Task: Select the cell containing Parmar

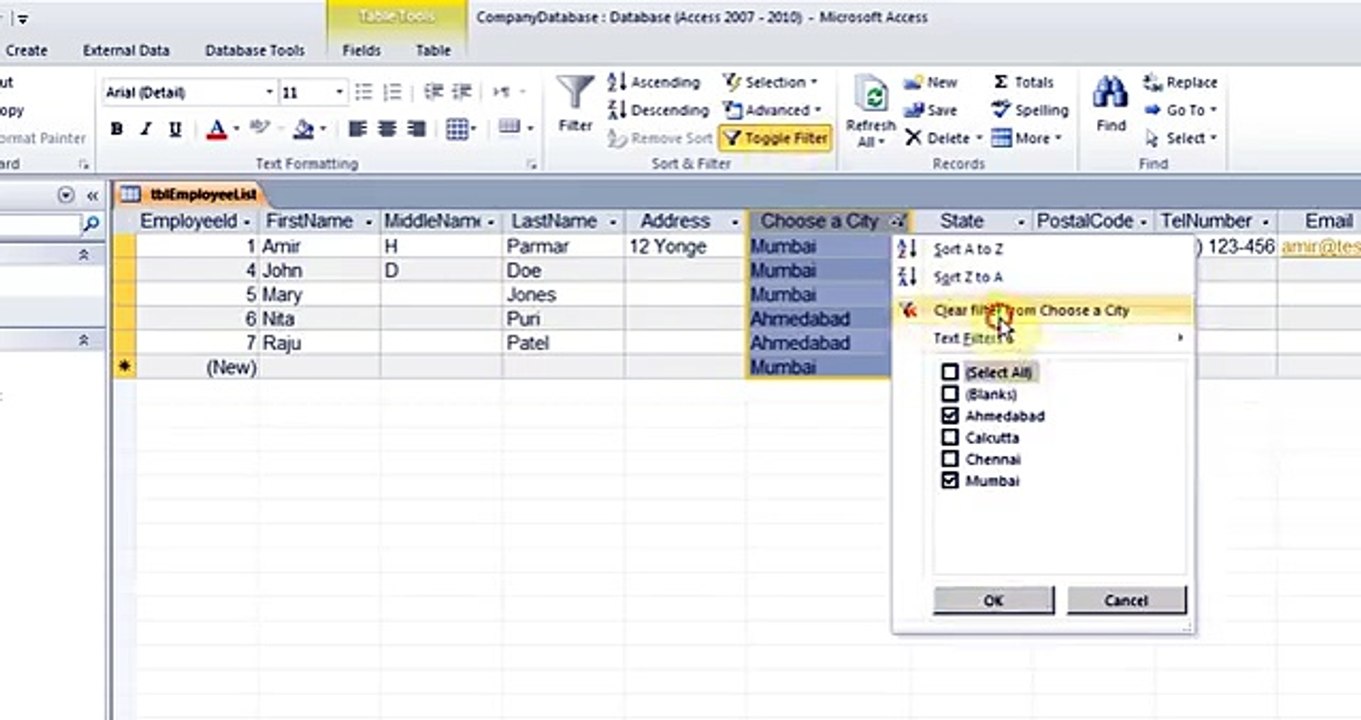Action: [x=563, y=246]
